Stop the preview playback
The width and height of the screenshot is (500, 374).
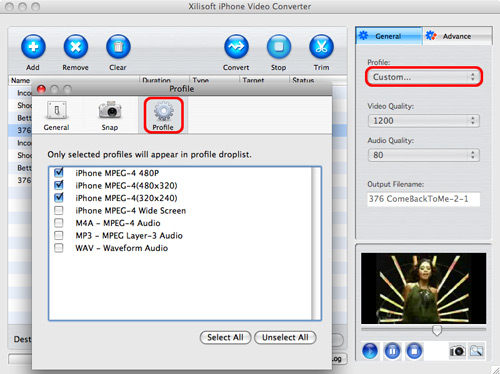[x=414, y=351]
